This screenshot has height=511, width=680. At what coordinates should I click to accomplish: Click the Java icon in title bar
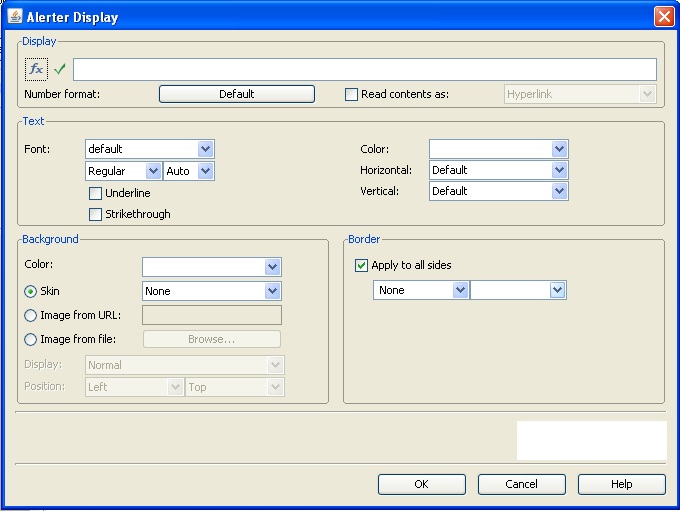point(15,16)
